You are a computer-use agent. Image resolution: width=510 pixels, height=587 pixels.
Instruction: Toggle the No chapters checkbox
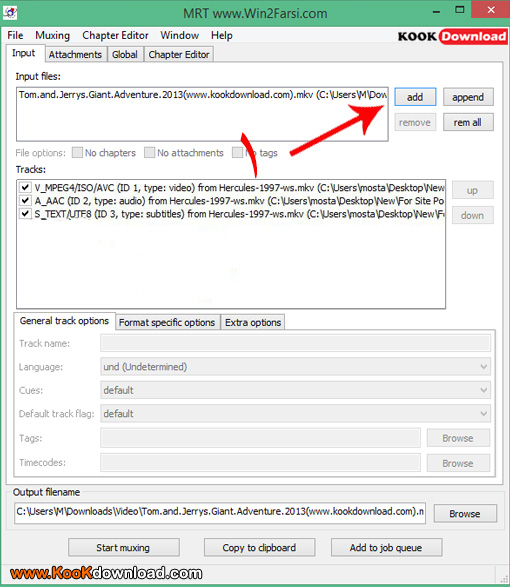point(77,153)
